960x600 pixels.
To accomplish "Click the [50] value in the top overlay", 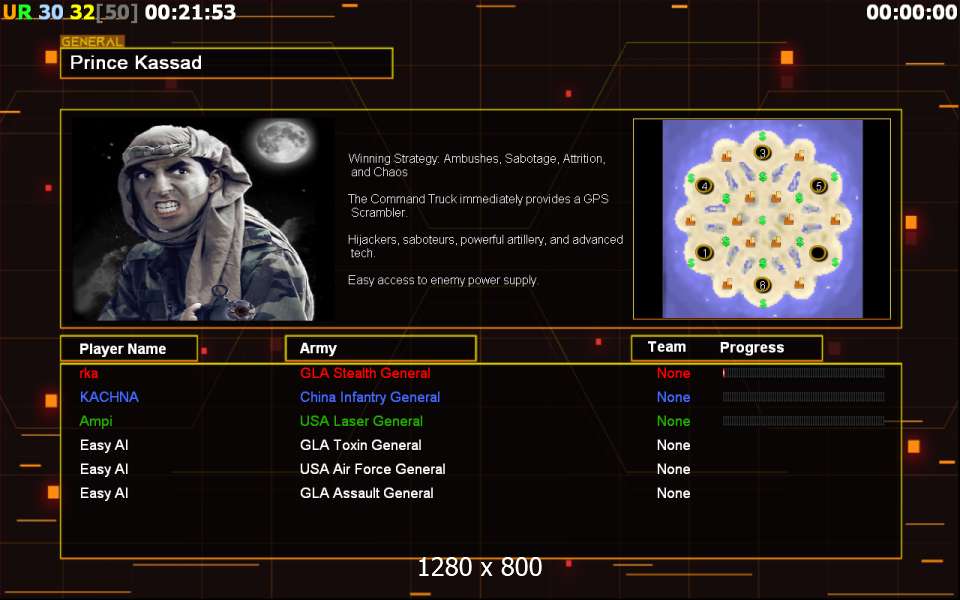I will pos(117,12).
